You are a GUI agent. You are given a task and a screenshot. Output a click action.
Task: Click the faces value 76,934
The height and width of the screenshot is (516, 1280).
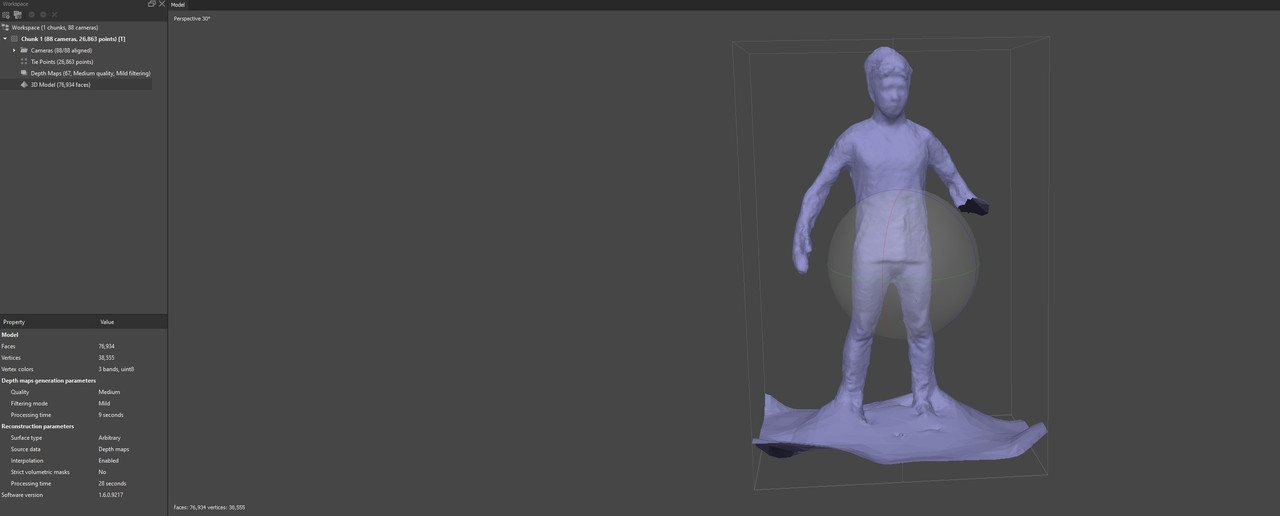pyautogui.click(x=106, y=346)
